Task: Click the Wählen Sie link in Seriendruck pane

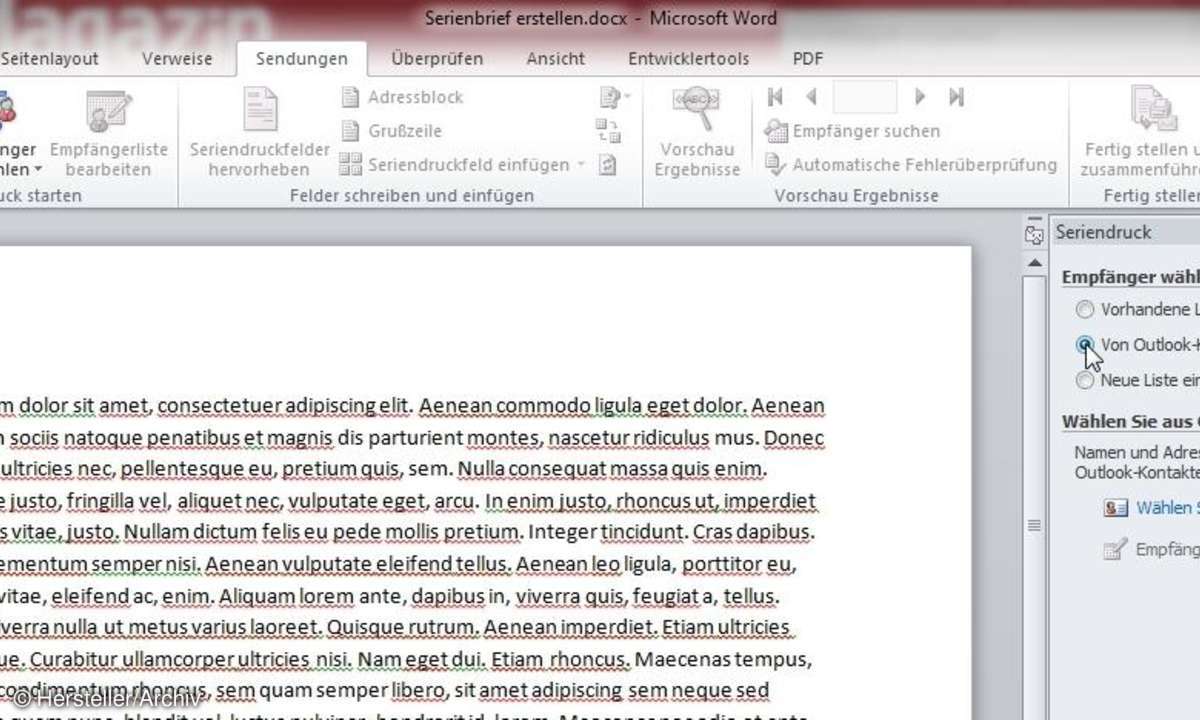Action: [1163, 508]
